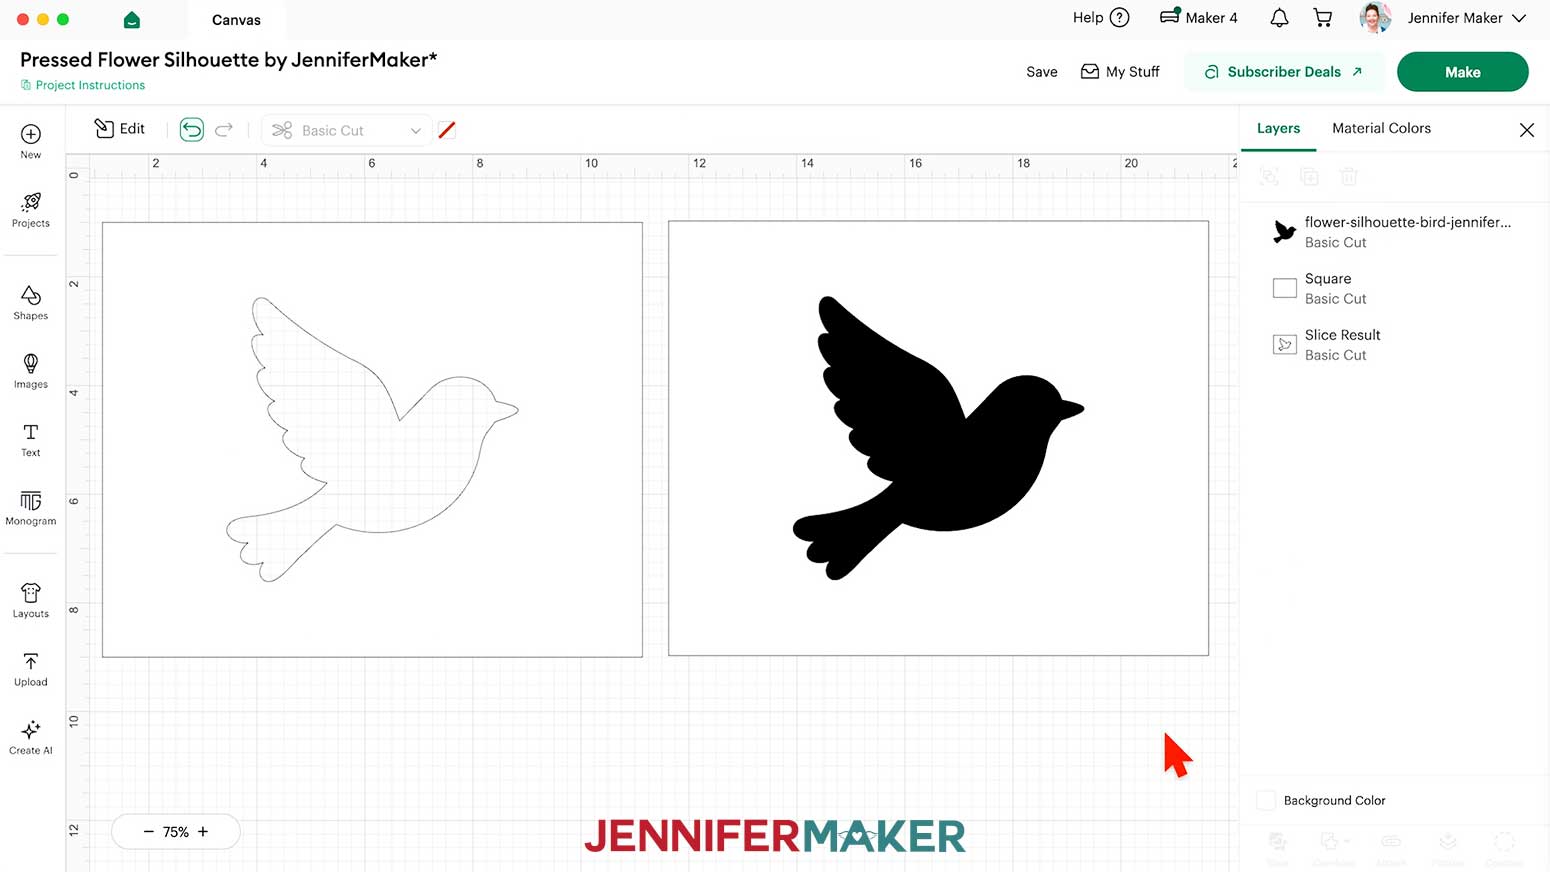The image size is (1550, 872).
Task: Switch to the Canvas tab
Action: pos(236,20)
